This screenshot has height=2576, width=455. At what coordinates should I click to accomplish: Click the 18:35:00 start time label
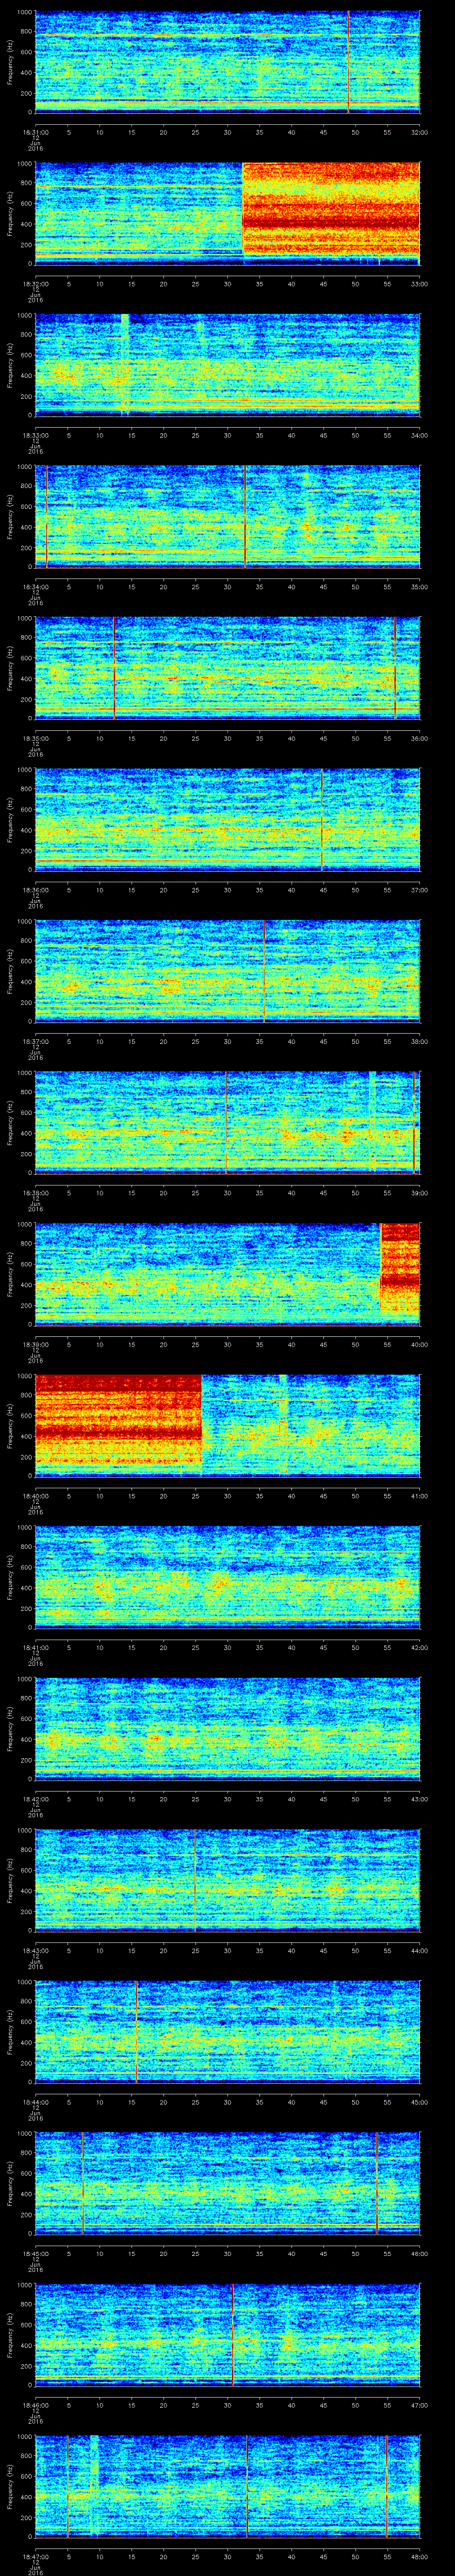click(x=36, y=738)
